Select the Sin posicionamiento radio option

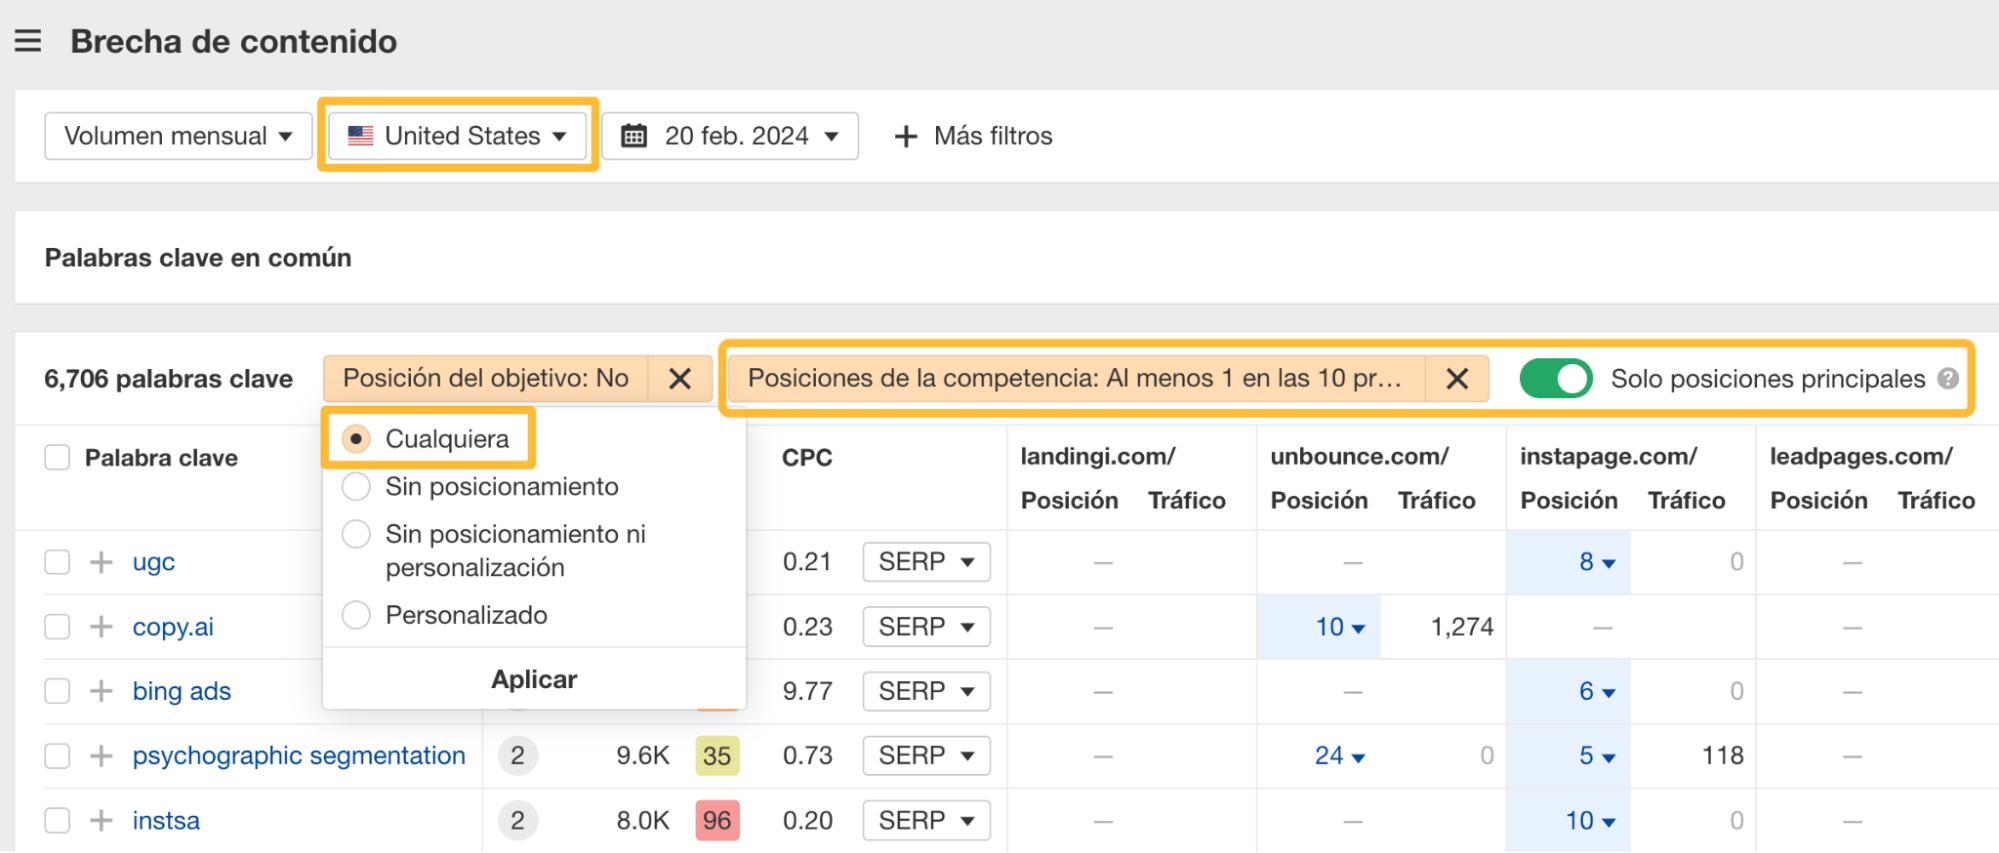(x=356, y=487)
